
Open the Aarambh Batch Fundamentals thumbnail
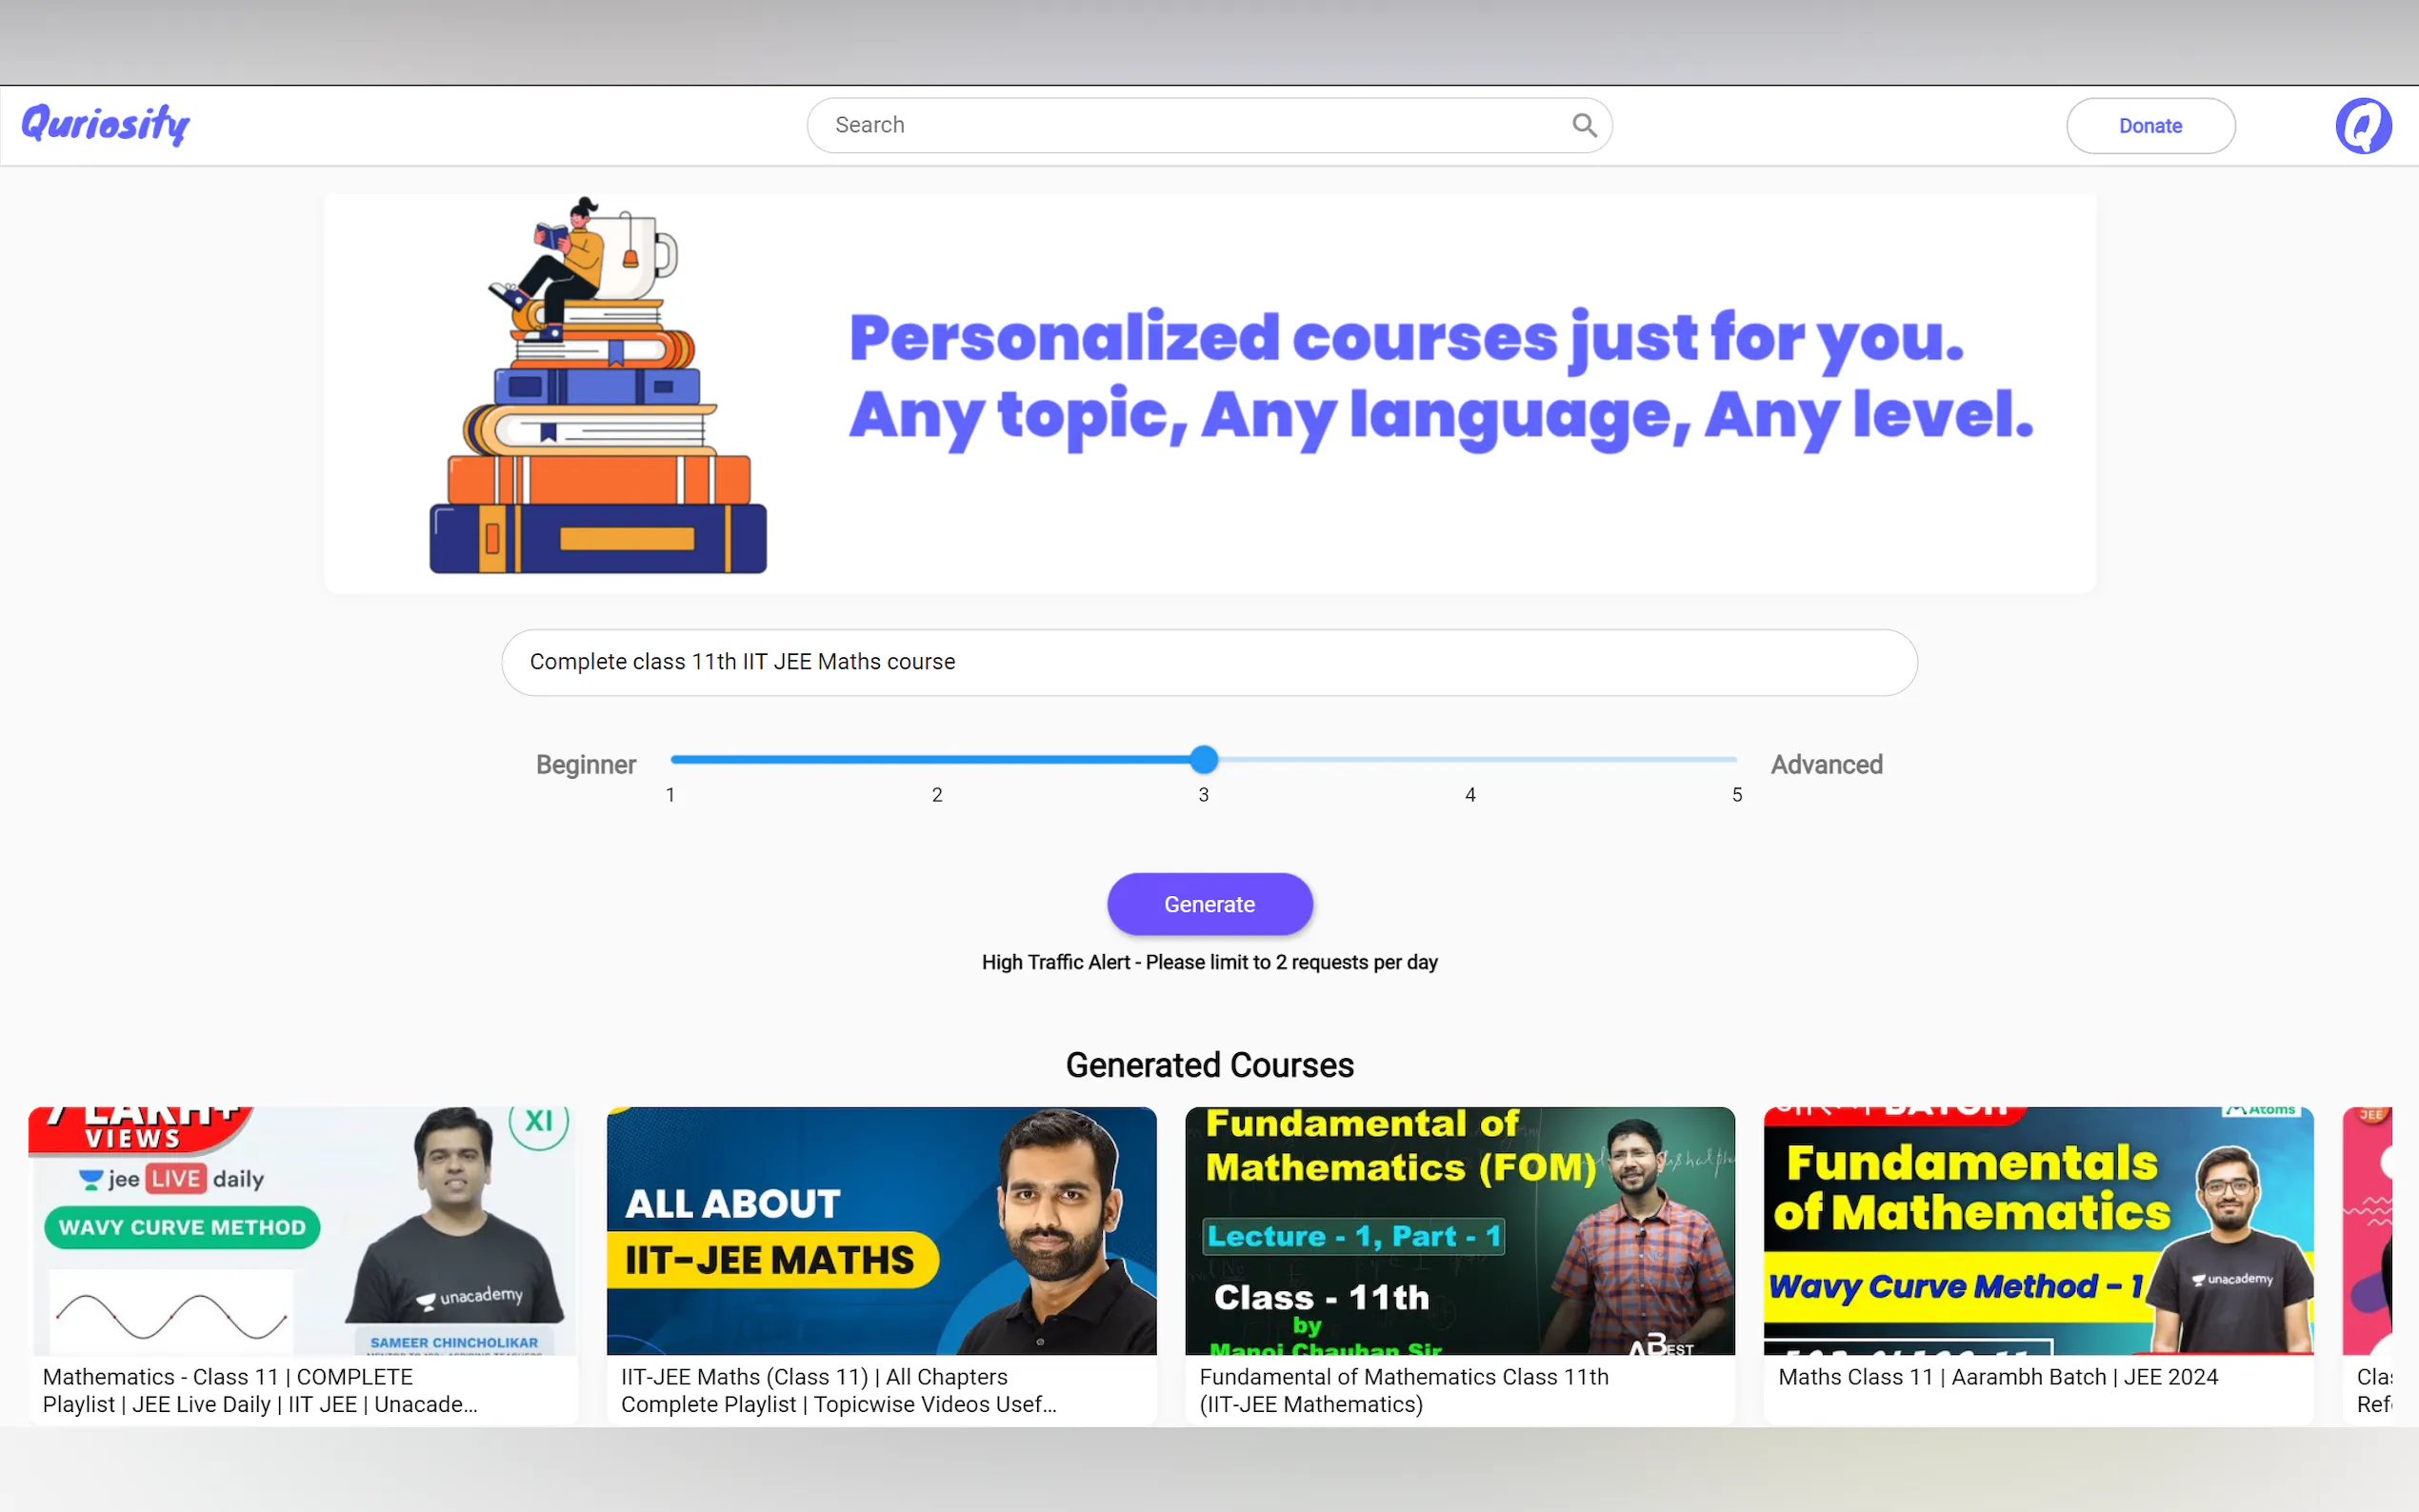(2038, 1230)
